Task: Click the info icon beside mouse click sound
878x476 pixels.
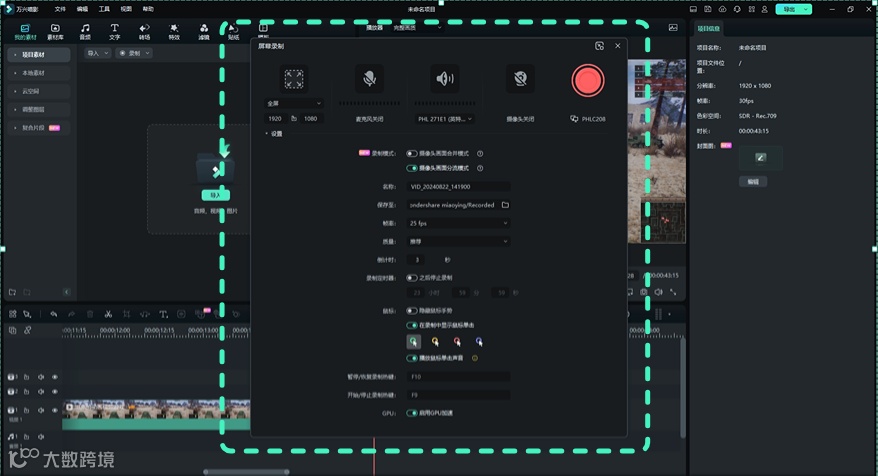Action: [x=475, y=358]
